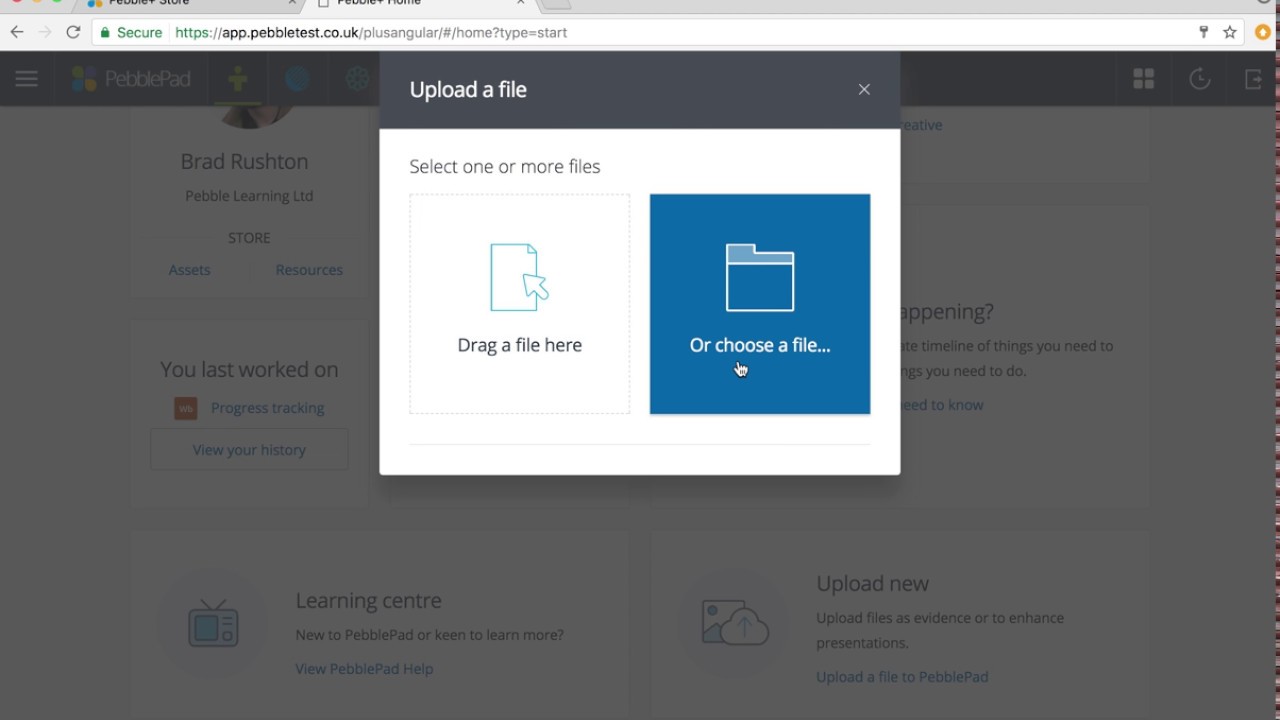Click the saved password key icon
This screenshot has width=1280, height=720.
pos(1204,32)
